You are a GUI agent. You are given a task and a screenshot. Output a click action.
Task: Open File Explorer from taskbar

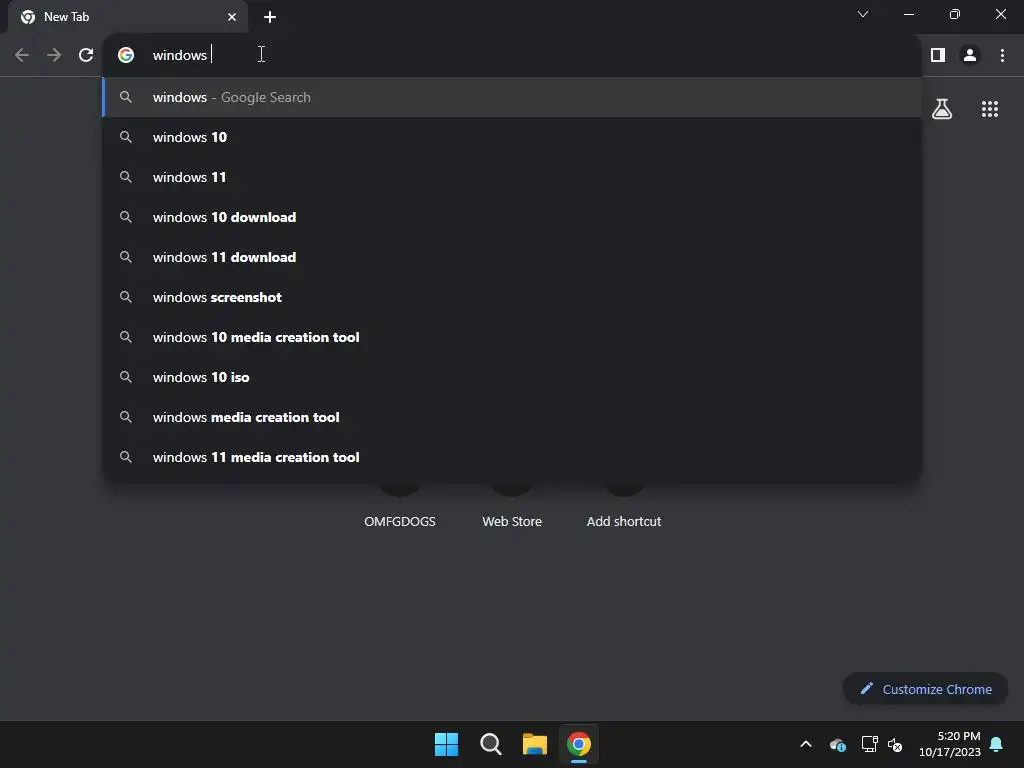point(535,744)
